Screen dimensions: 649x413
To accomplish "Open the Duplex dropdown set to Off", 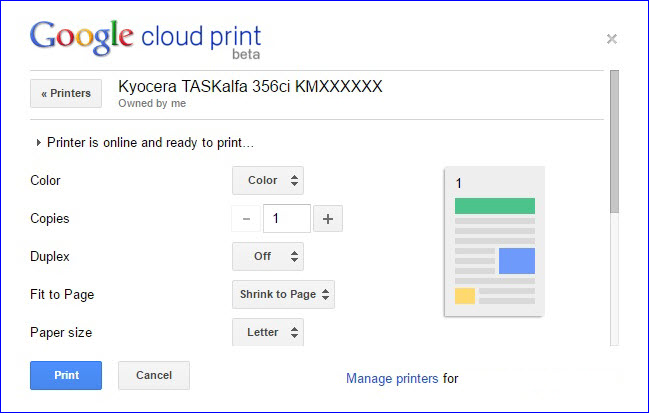I will click(268, 257).
